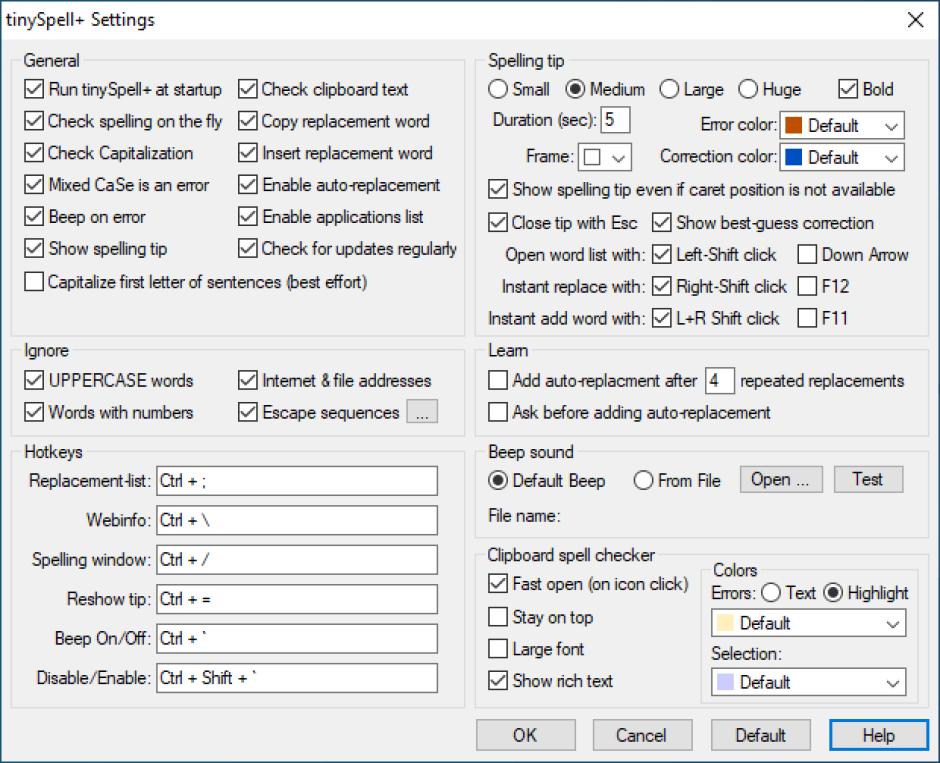Viewport: 940px width, 763px height.
Task: Open the Error color dropdown
Action: pyautogui.click(x=842, y=126)
